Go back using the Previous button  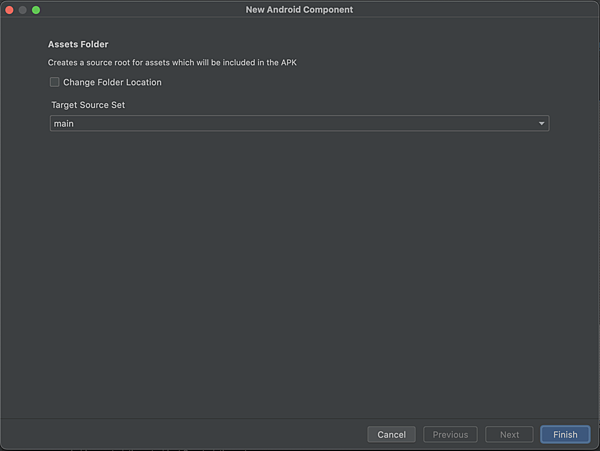tap(450, 435)
